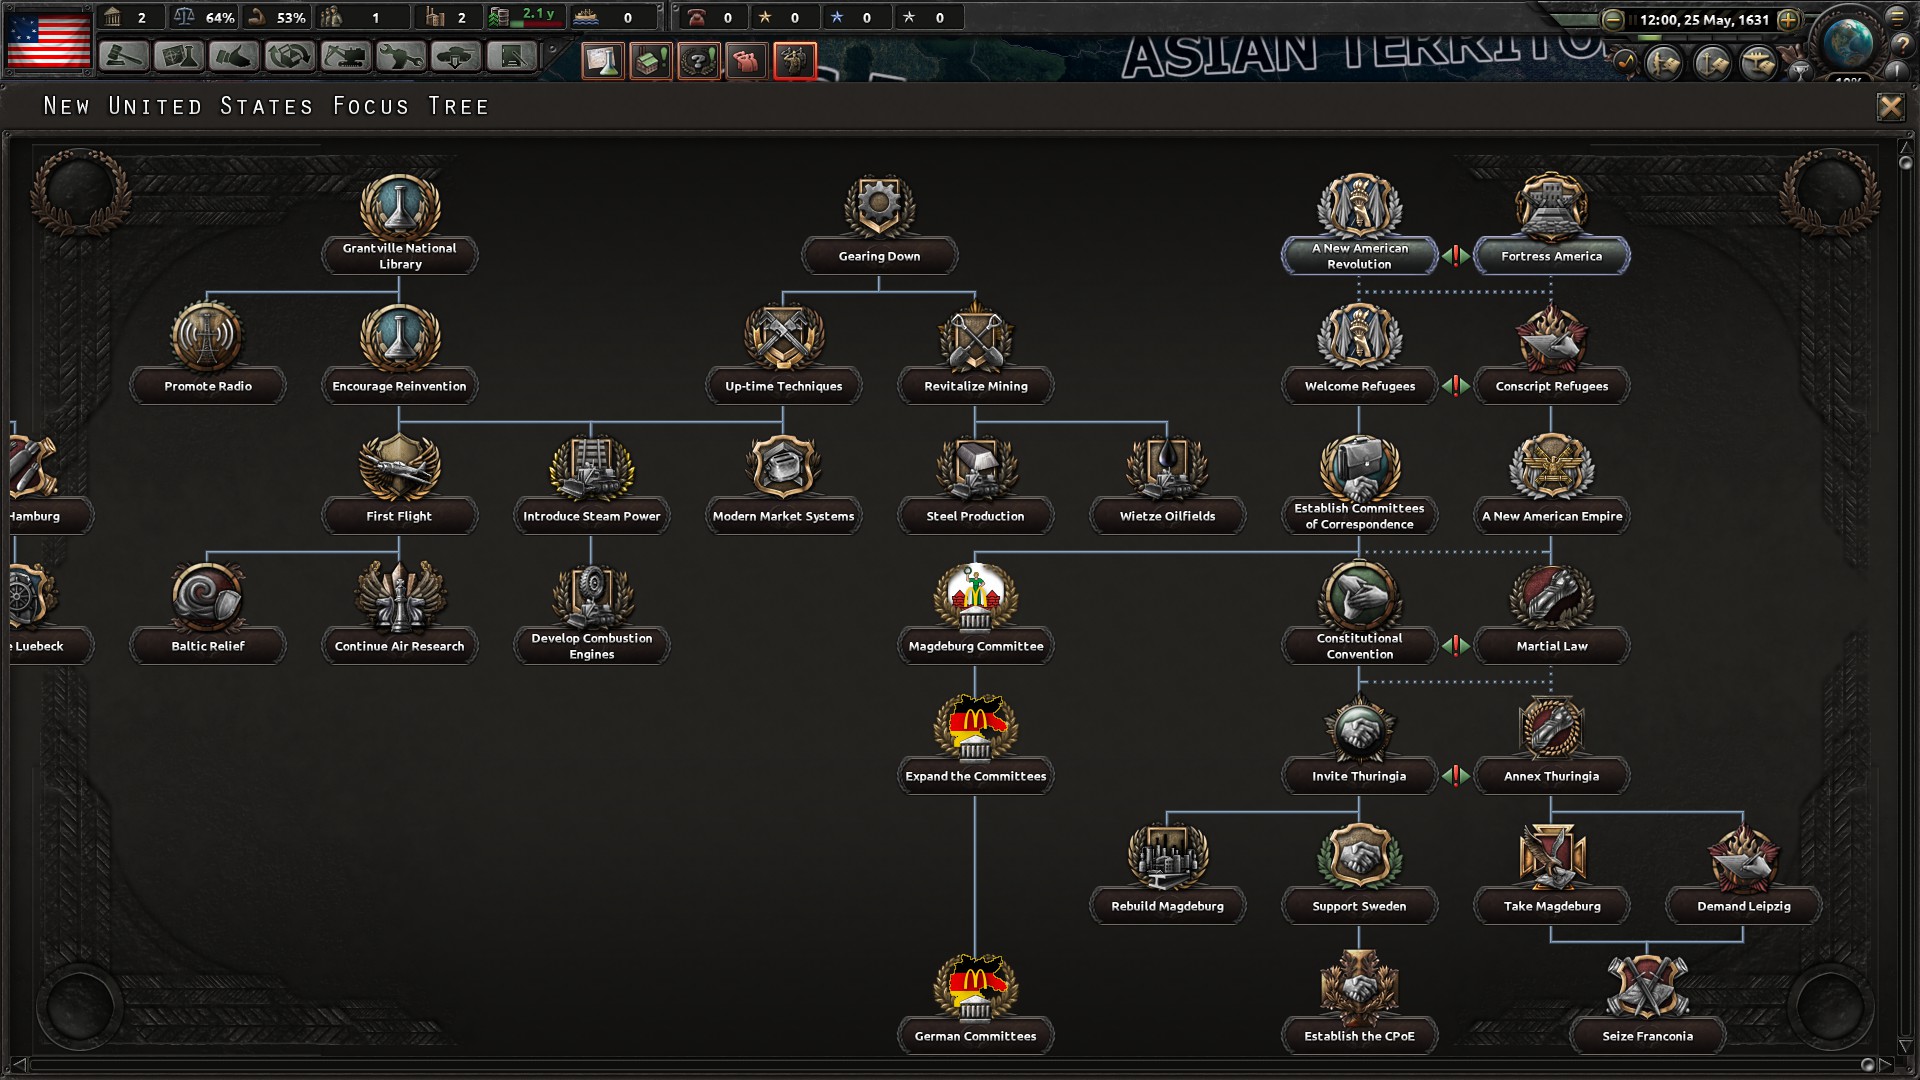Open the trade tab with circular arrows
The height and width of the screenshot is (1080, 1920).
(290, 56)
